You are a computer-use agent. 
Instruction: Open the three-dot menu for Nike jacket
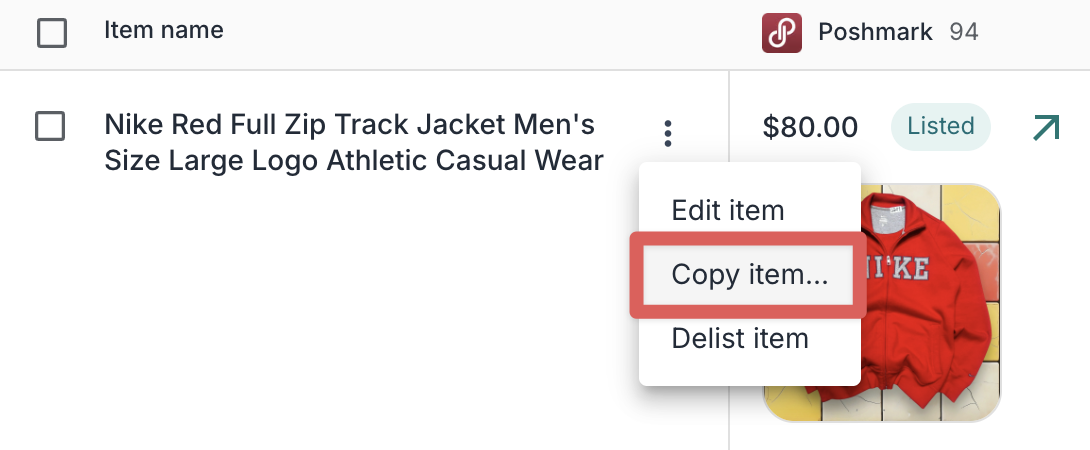point(668,133)
